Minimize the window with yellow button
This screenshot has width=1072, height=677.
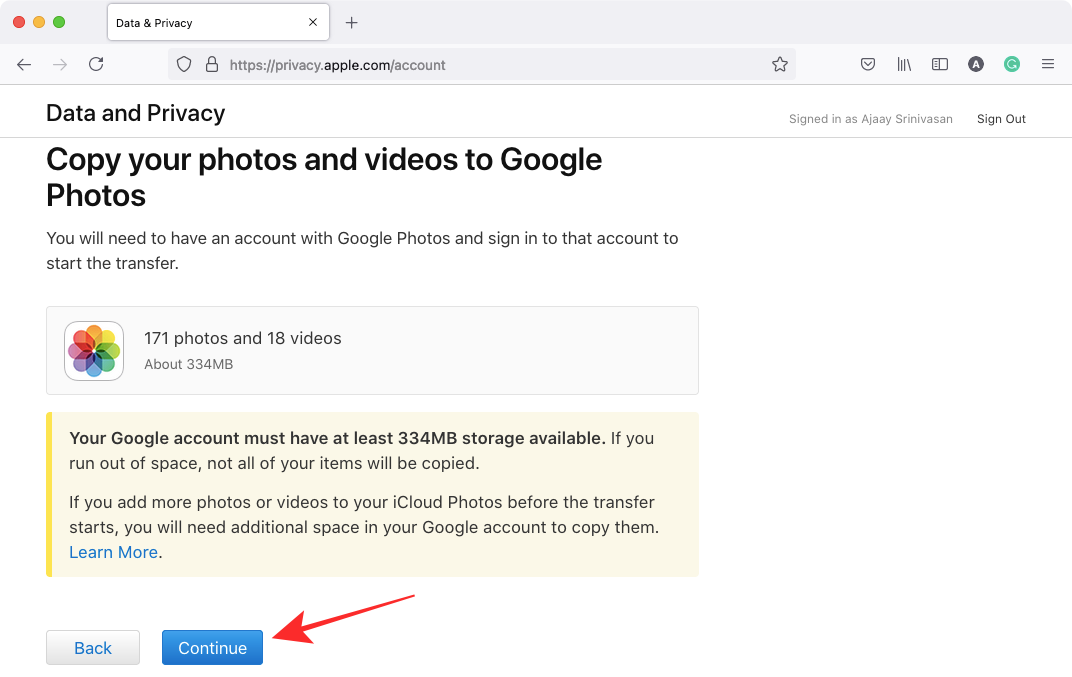pos(39,22)
